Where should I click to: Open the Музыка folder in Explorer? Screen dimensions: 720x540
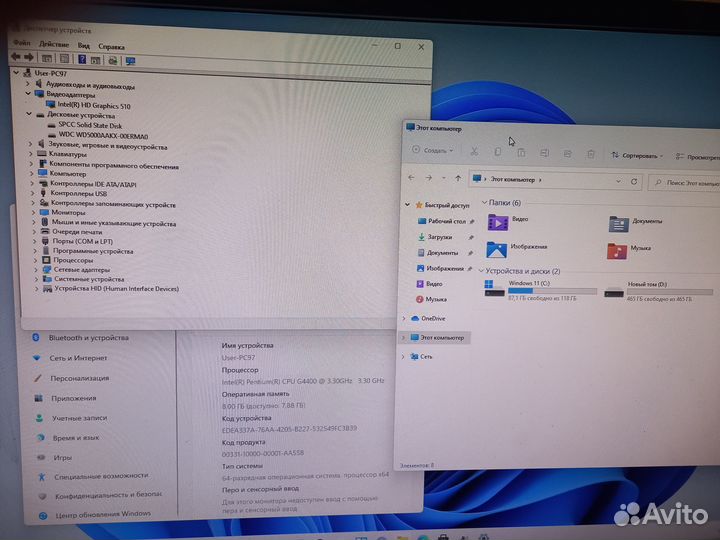click(x=629, y=251)
